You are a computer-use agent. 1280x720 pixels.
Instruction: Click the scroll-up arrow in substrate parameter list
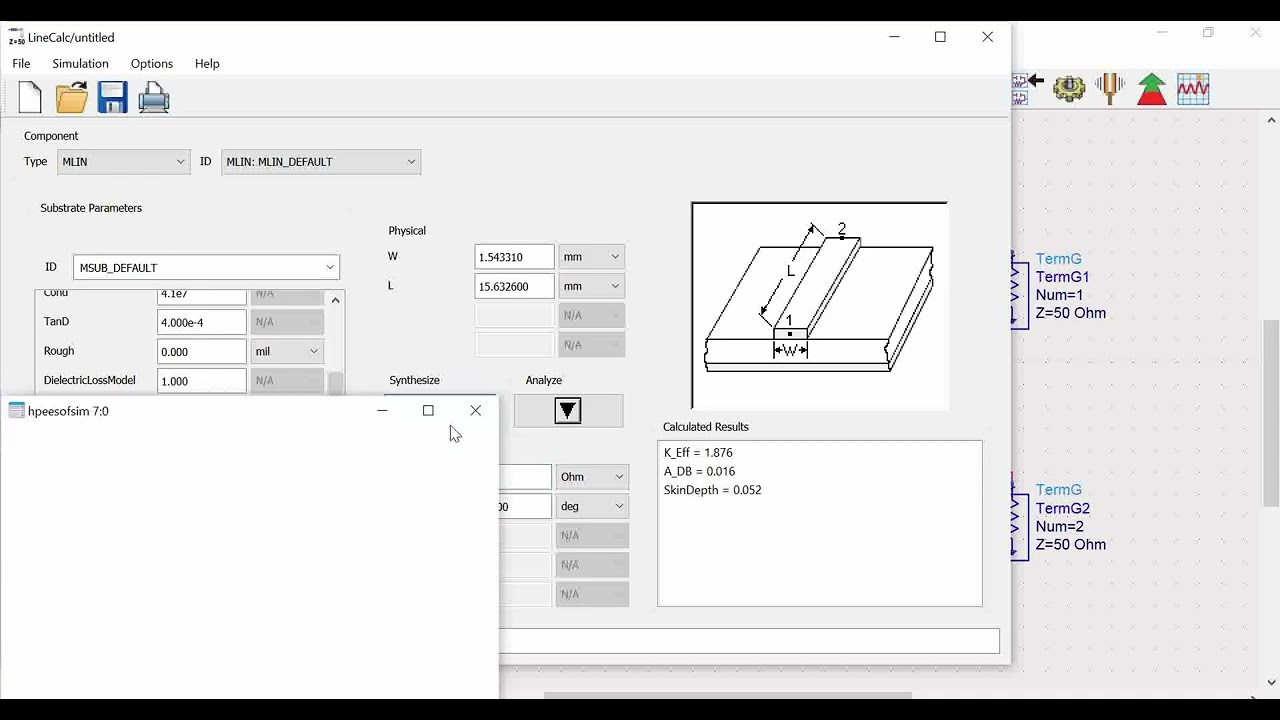(x=335, y=300)
